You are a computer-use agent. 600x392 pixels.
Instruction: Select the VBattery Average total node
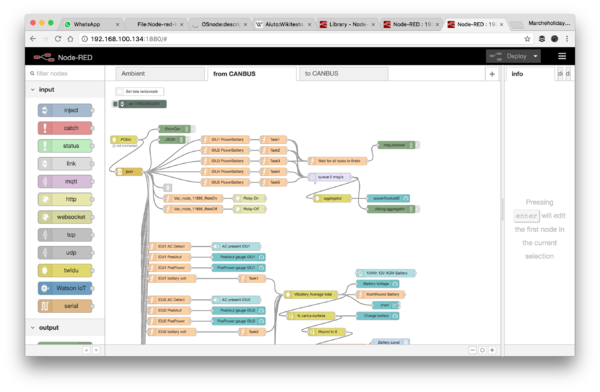click(x=310, y=294)
